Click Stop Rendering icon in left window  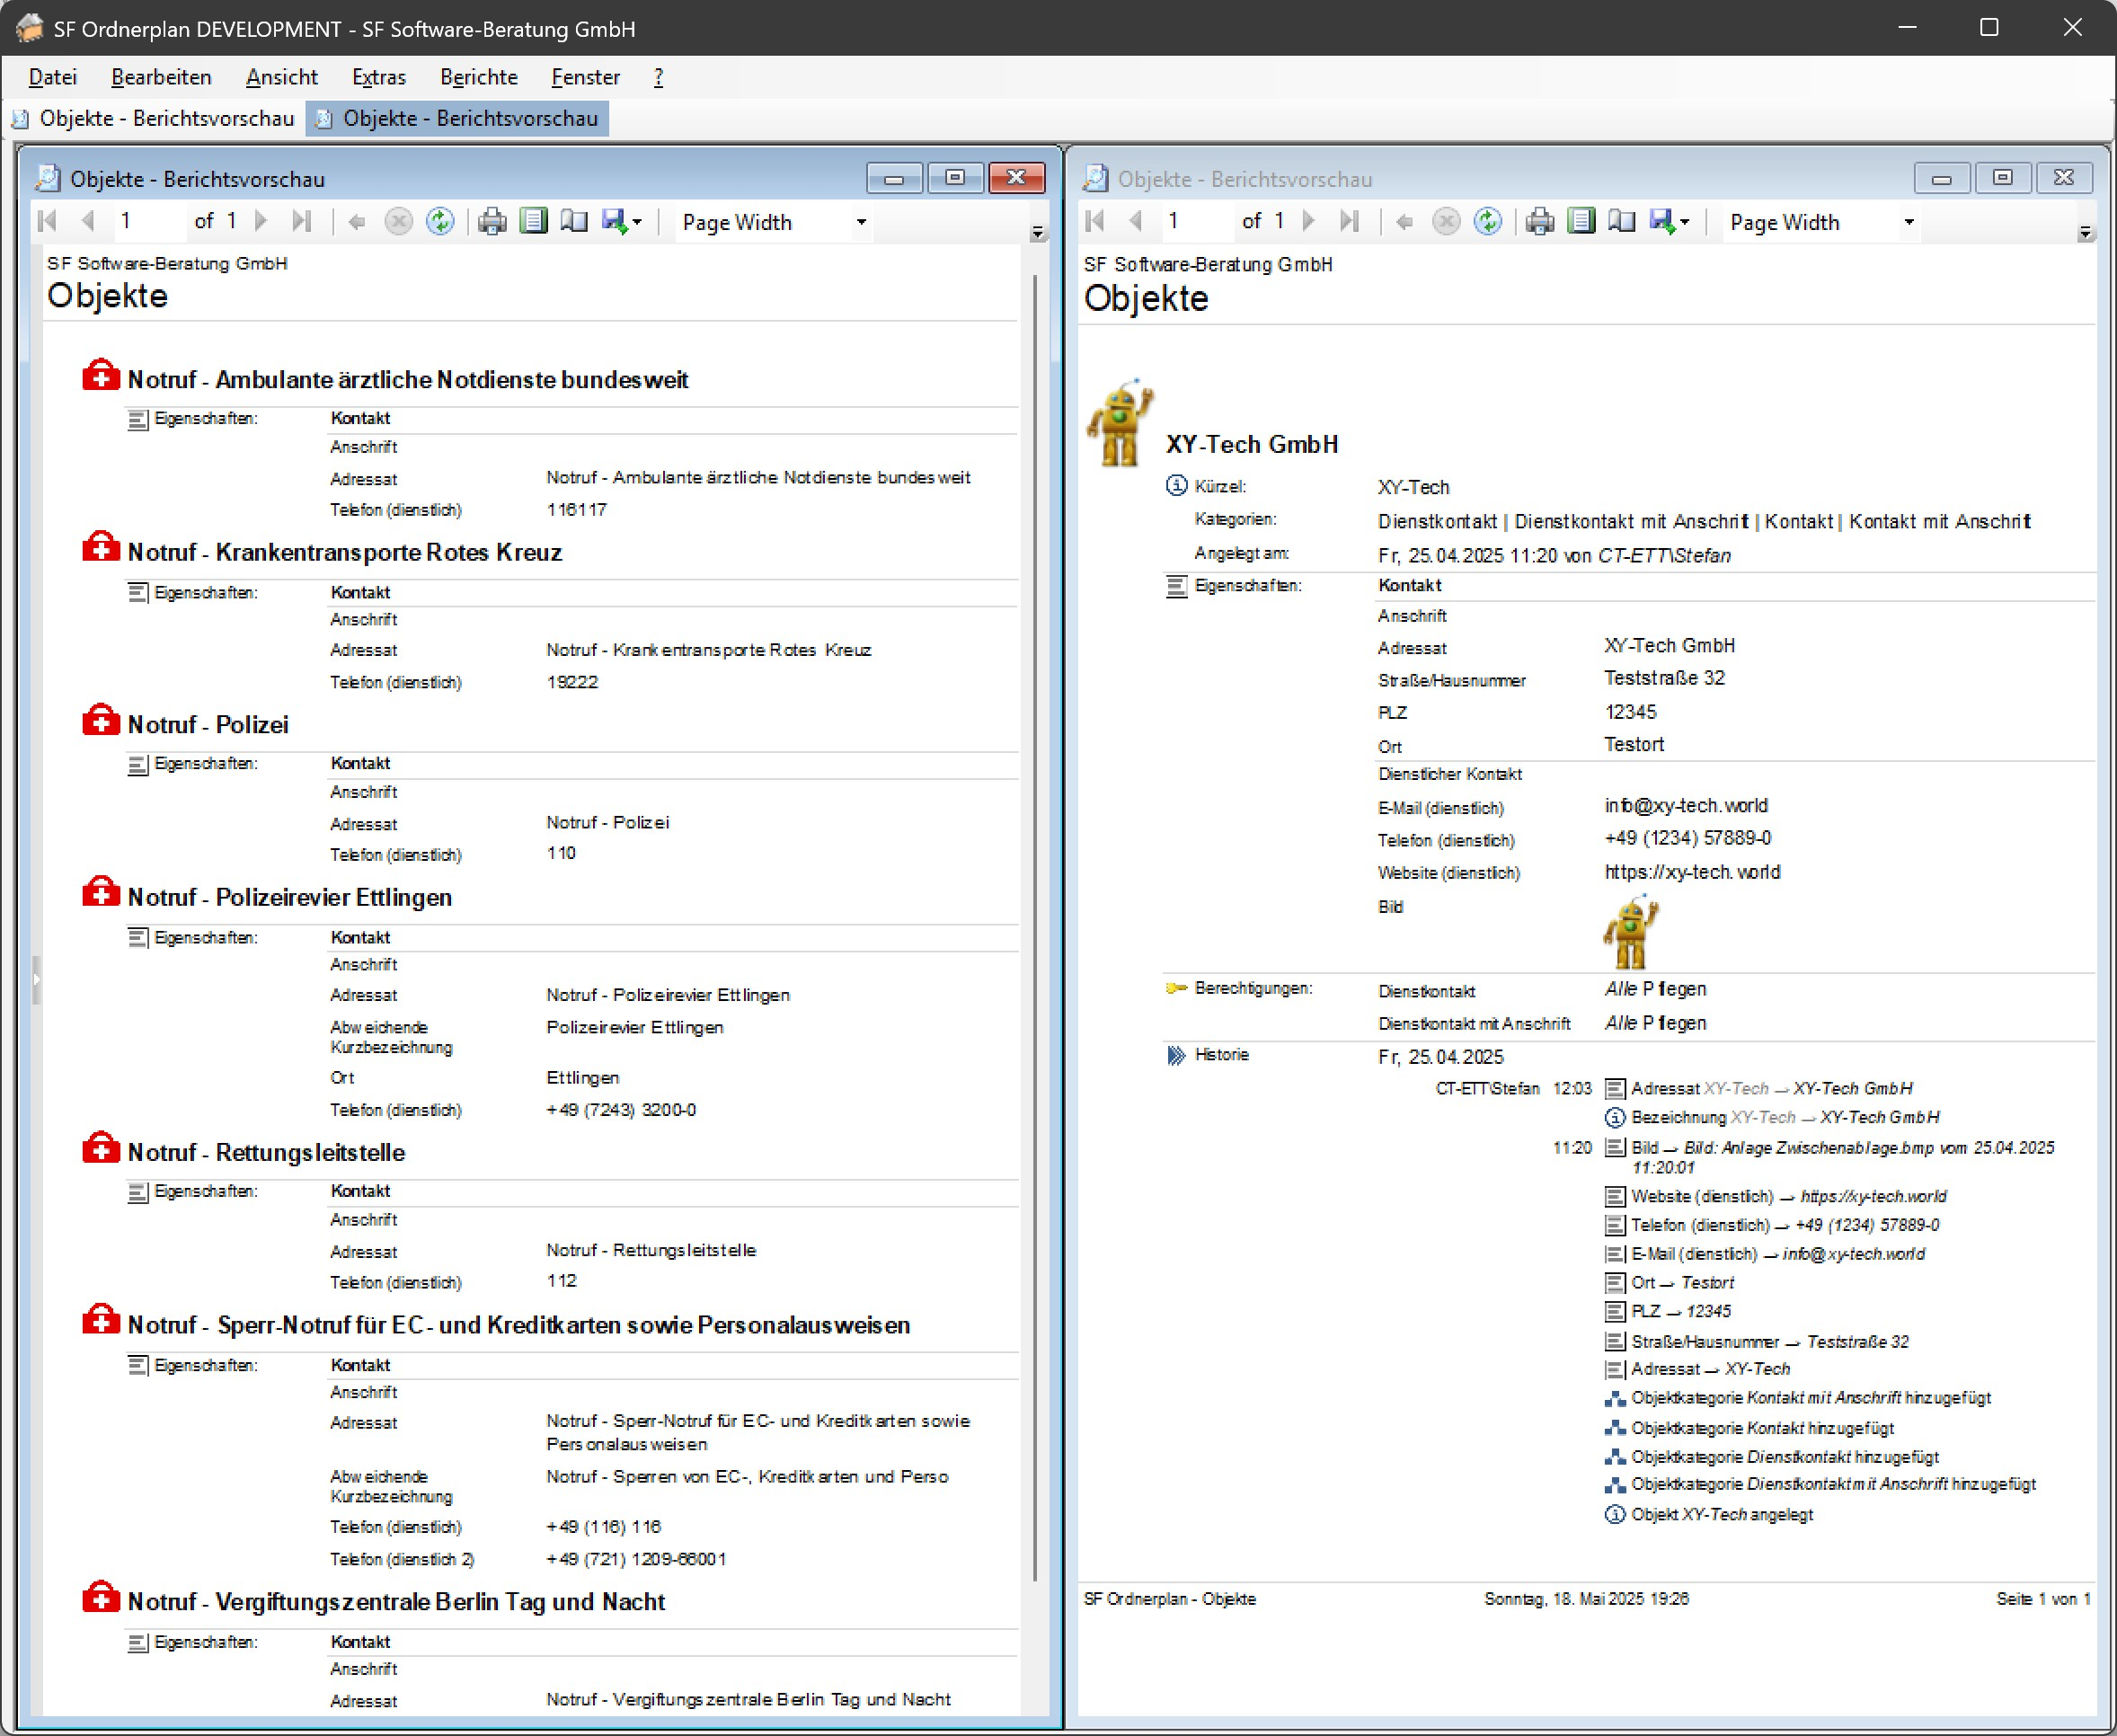(399, 221)
